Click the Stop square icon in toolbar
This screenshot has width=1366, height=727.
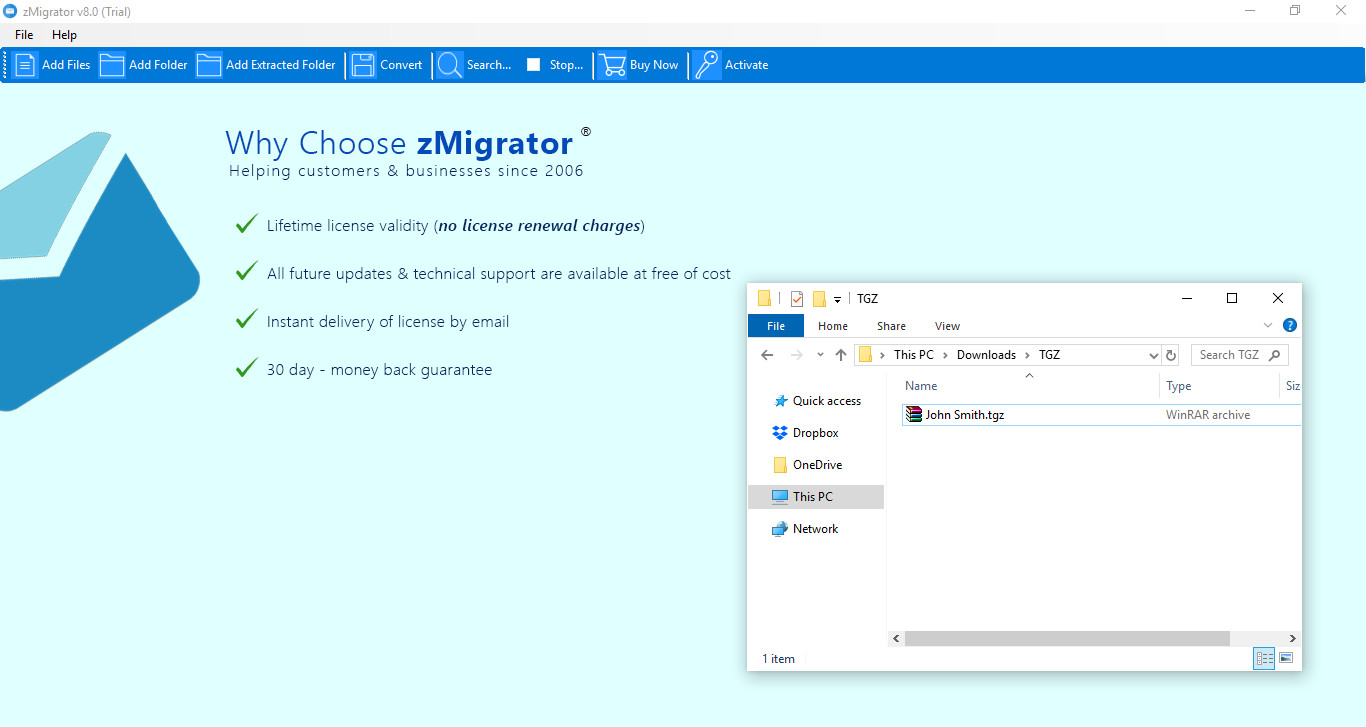tap(534, 65)
